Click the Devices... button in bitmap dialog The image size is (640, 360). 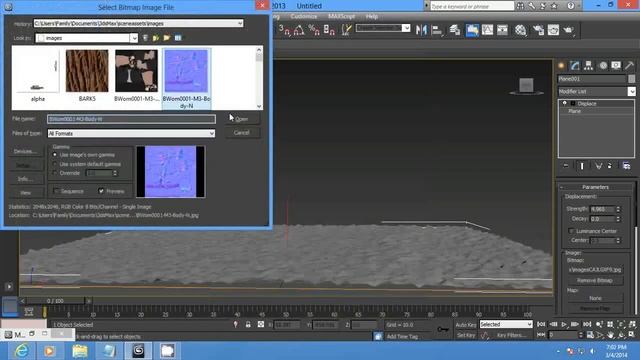25,151
